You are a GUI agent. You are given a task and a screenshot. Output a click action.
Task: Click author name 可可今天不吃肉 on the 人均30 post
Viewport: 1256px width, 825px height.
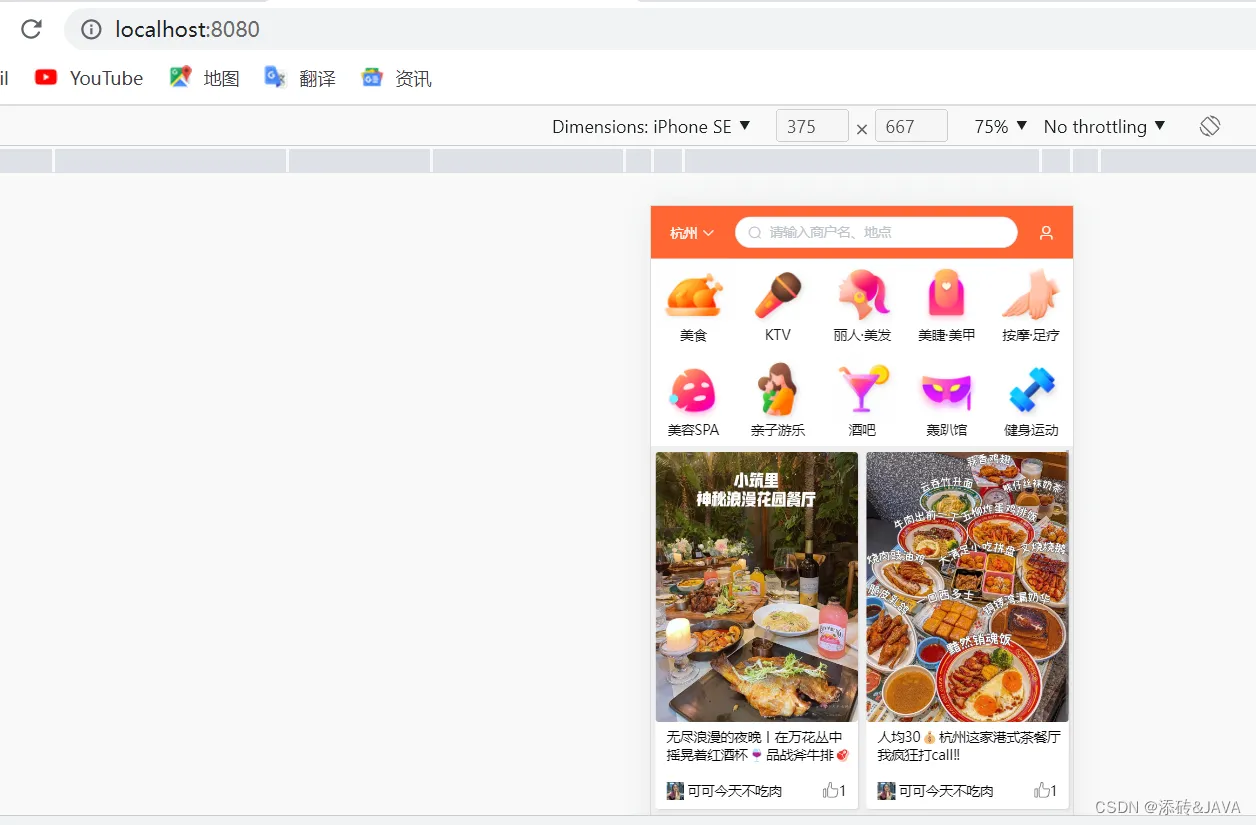(946, 791)
